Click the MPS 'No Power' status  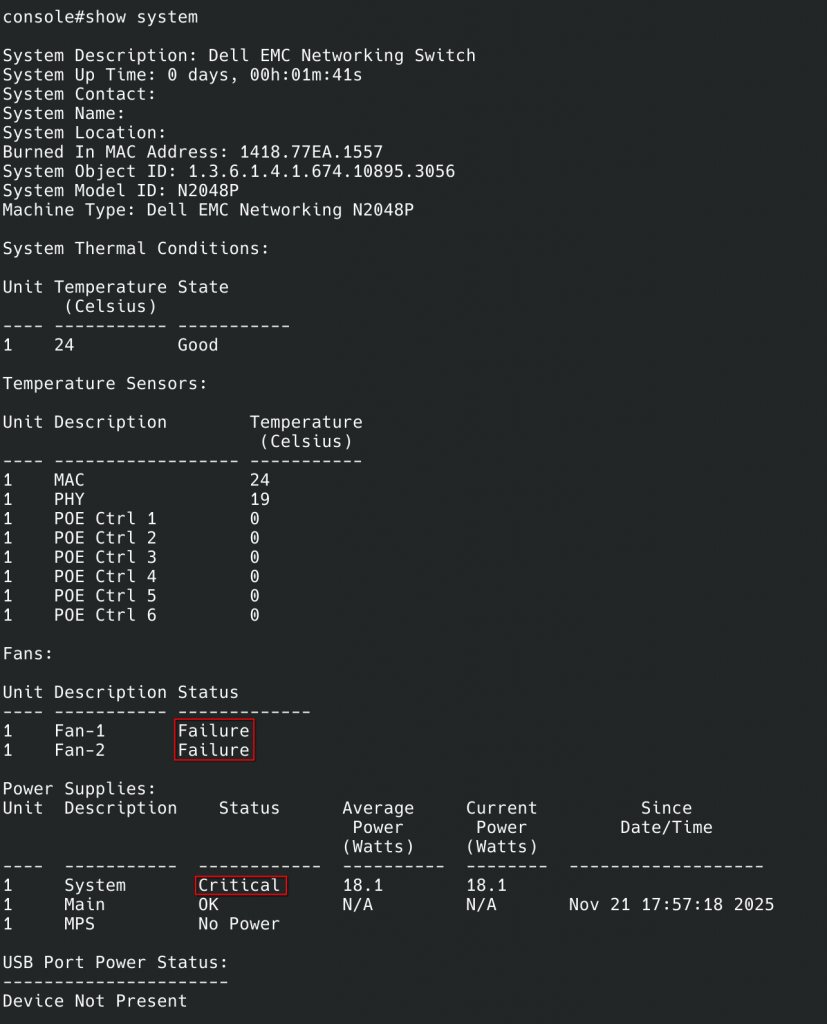point(238,924)
